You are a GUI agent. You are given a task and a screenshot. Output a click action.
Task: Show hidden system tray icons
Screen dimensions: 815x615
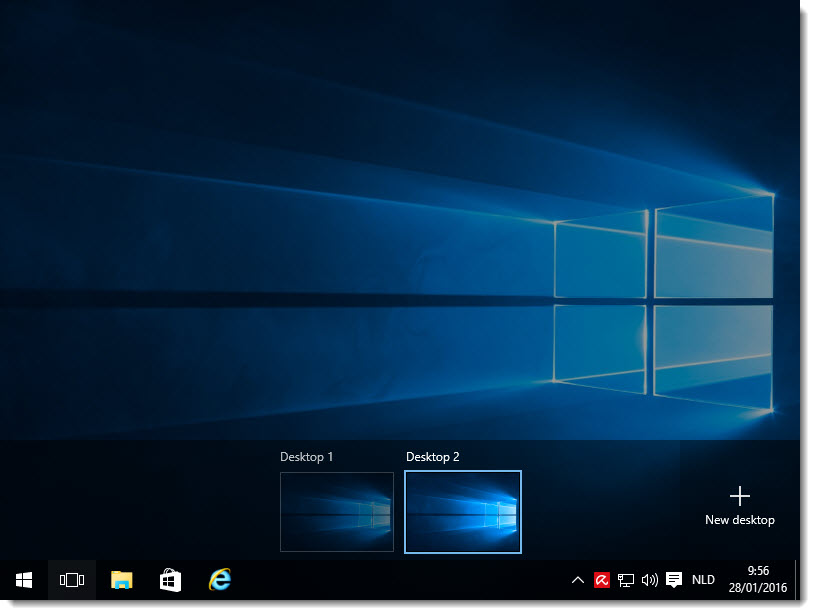(x=577, y=580)
